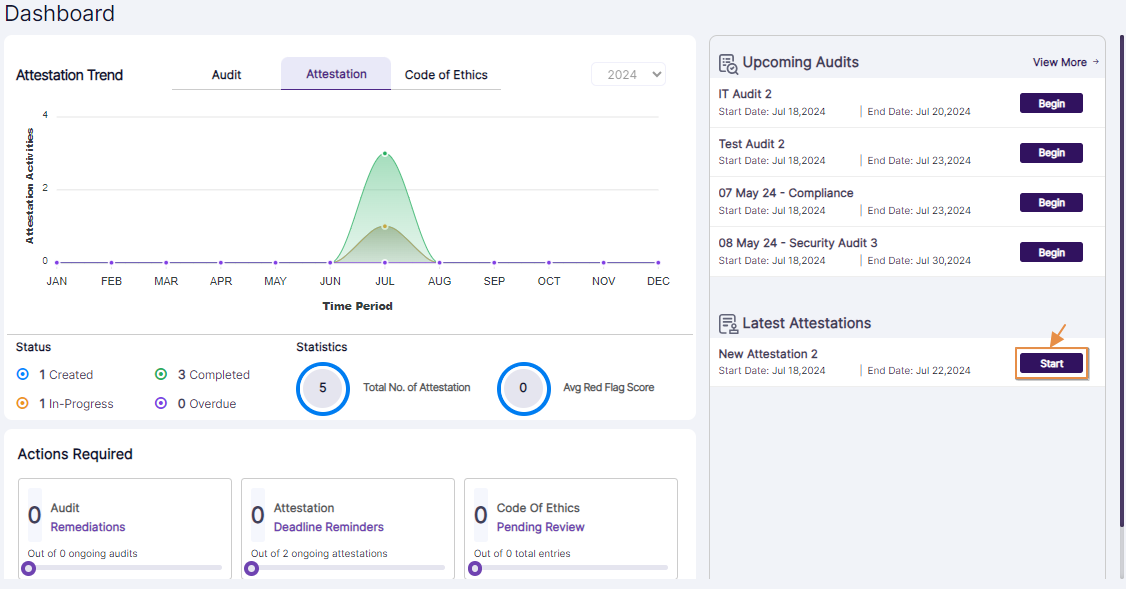Screen dimensions: 1126x589
Task: Select the Avg Red Flag Score stat circle
Action: coord(524,389)
